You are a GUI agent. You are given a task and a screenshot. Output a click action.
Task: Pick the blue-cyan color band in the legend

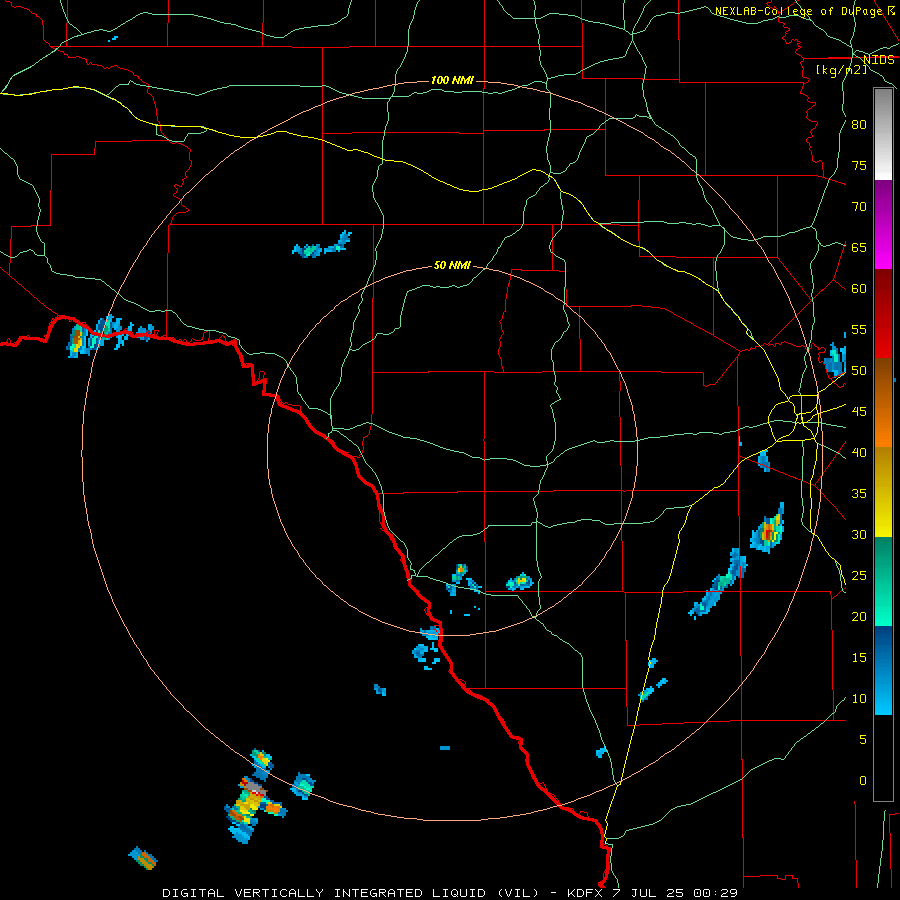coord(883,670)
